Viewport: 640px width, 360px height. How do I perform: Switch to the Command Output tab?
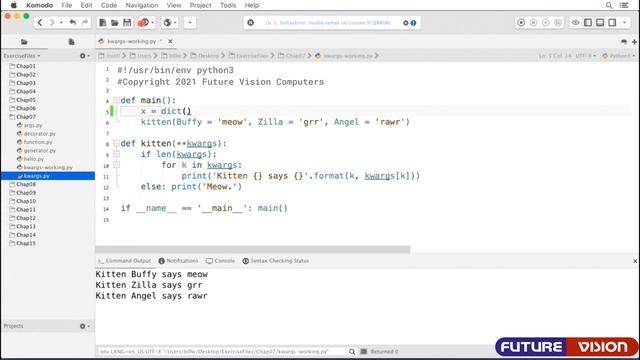(124, 261)
